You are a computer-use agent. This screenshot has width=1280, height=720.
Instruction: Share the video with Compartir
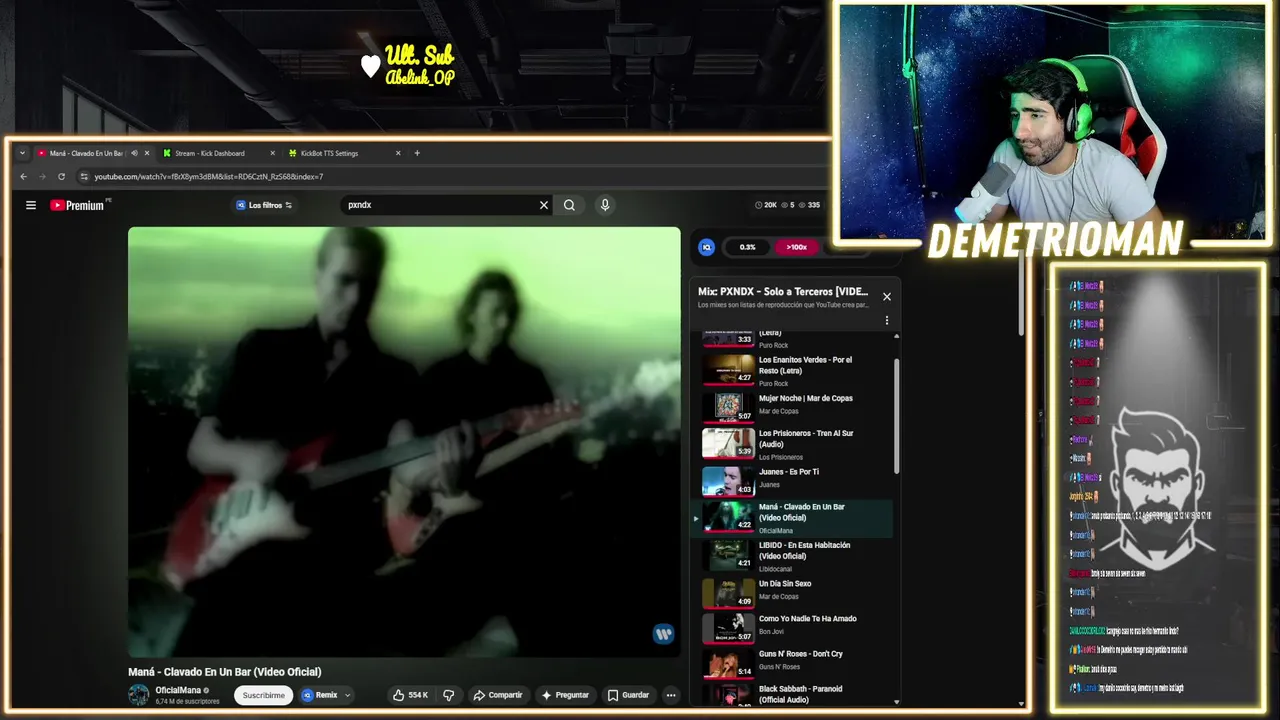click(498, 695)
